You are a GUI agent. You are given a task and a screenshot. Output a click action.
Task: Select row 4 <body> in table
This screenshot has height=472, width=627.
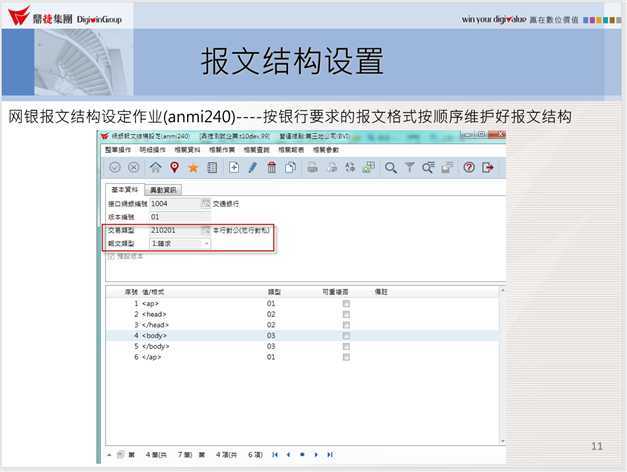[303, 336]
